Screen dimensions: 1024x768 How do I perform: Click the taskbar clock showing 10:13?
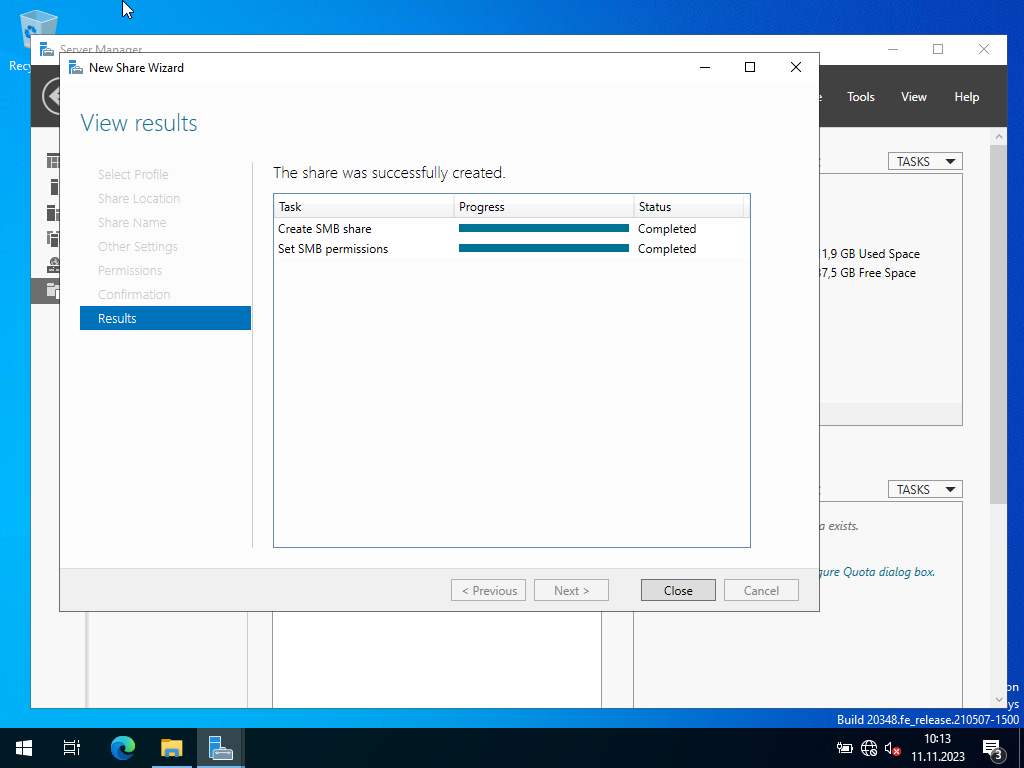point(937,748)
